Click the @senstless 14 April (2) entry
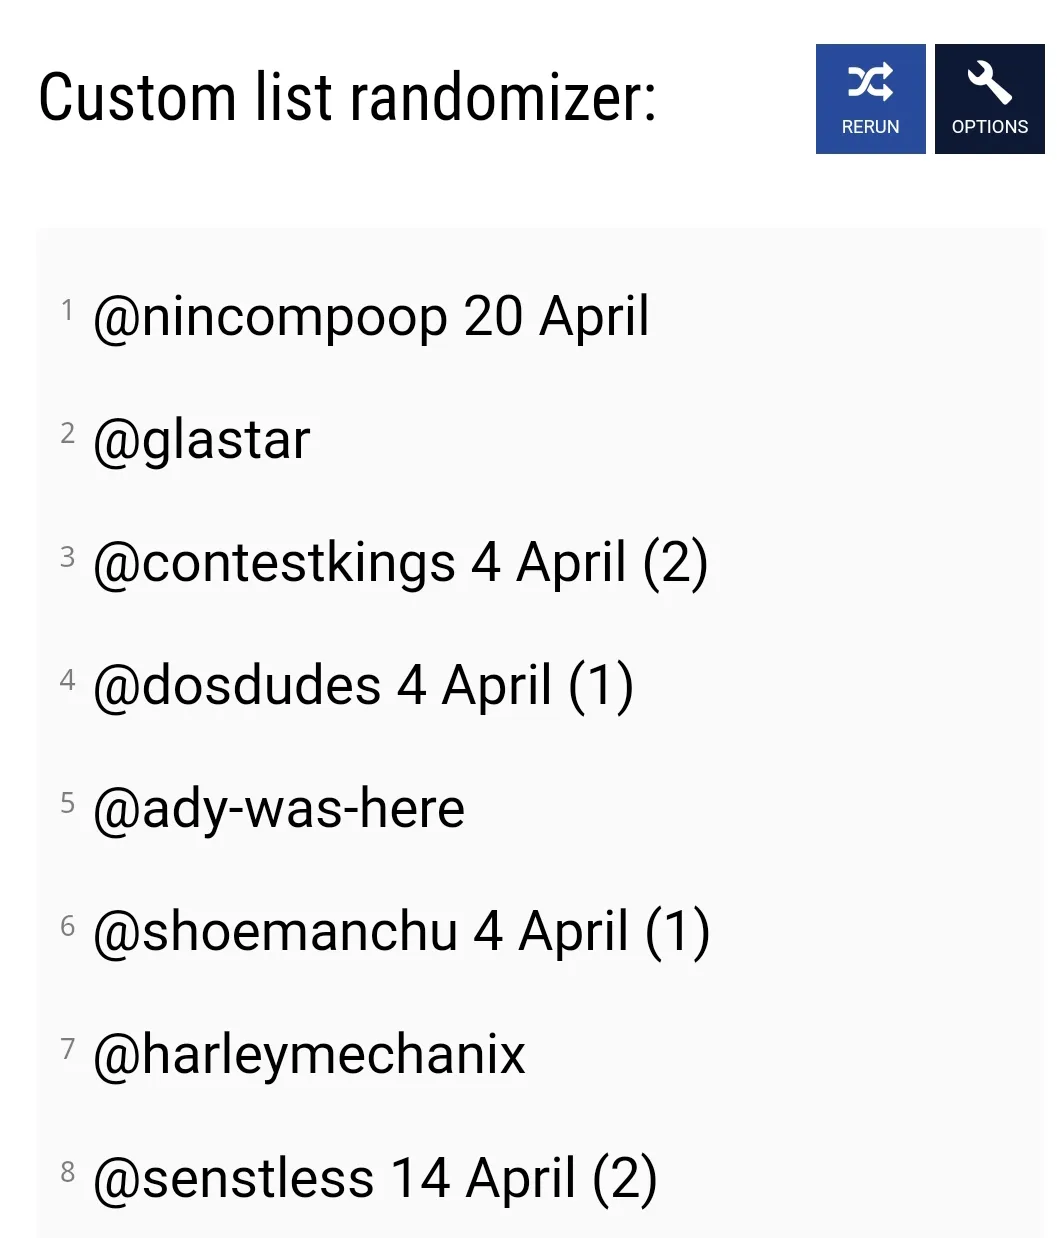Viewport: 1057px width, 1238px height. coord(374,1178)
